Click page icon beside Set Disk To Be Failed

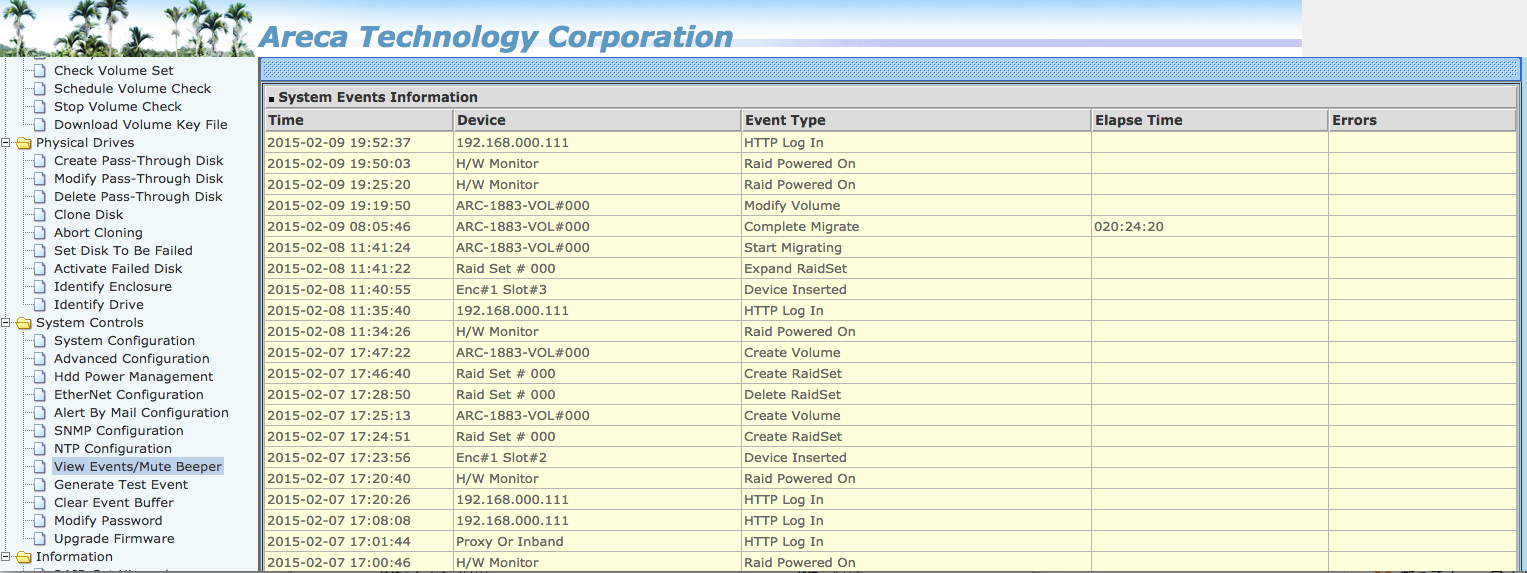40,251
